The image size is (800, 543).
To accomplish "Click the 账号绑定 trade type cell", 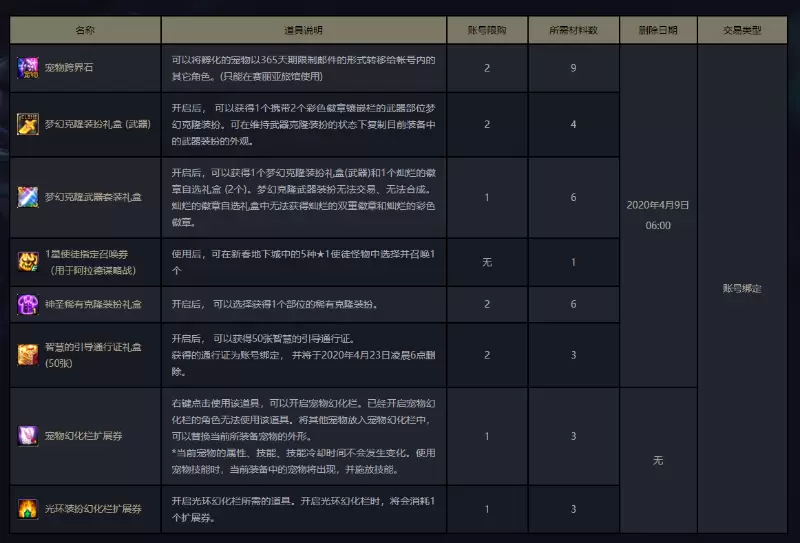I will tap(742, 288).
